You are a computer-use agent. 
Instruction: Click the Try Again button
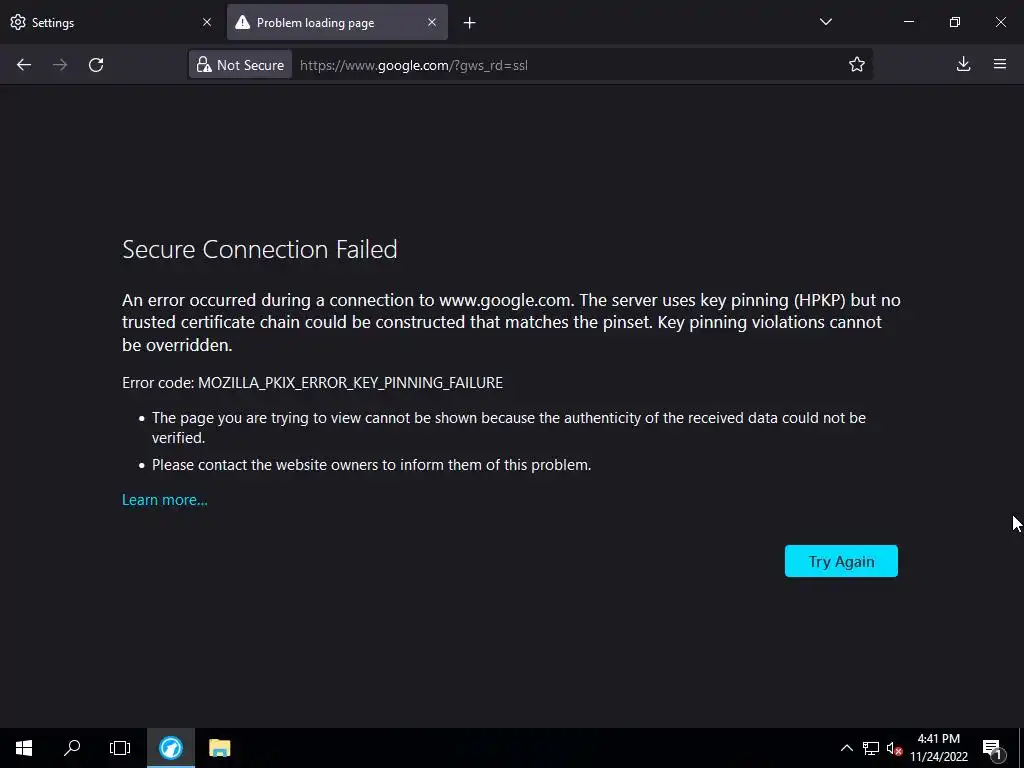point(841,561)
